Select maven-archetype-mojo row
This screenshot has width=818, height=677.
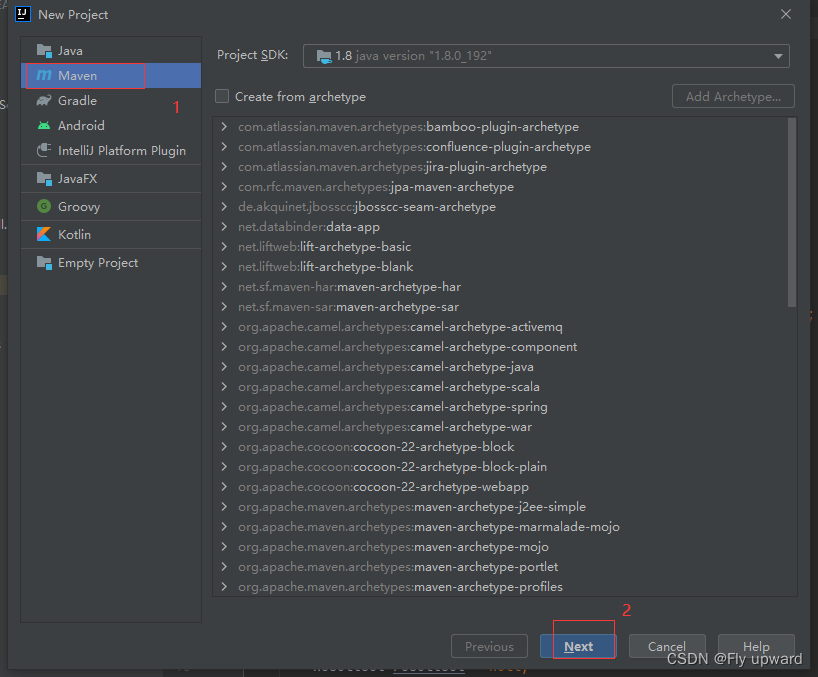click(501, 547)
